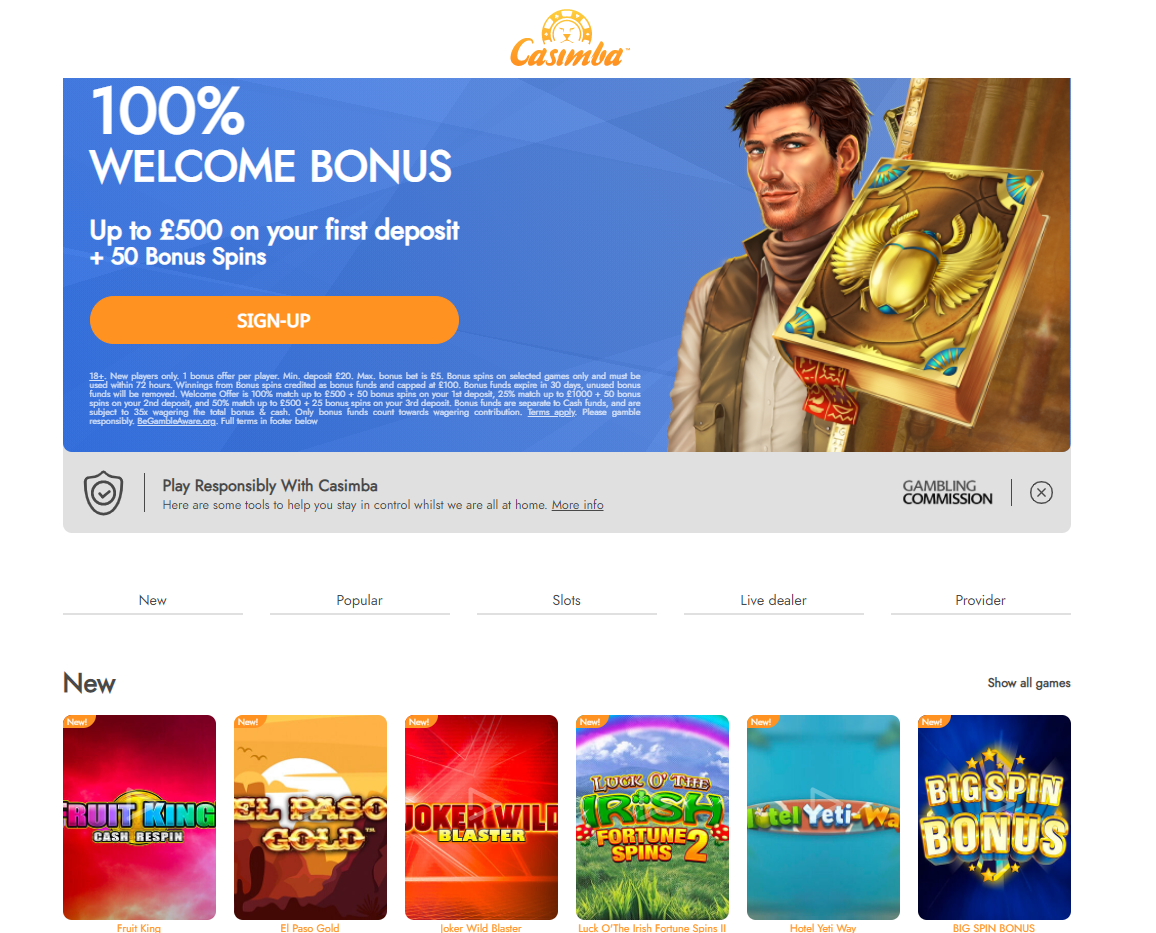
Task: Open the BeGambleAware.org link
Action: tap(176, 422)
